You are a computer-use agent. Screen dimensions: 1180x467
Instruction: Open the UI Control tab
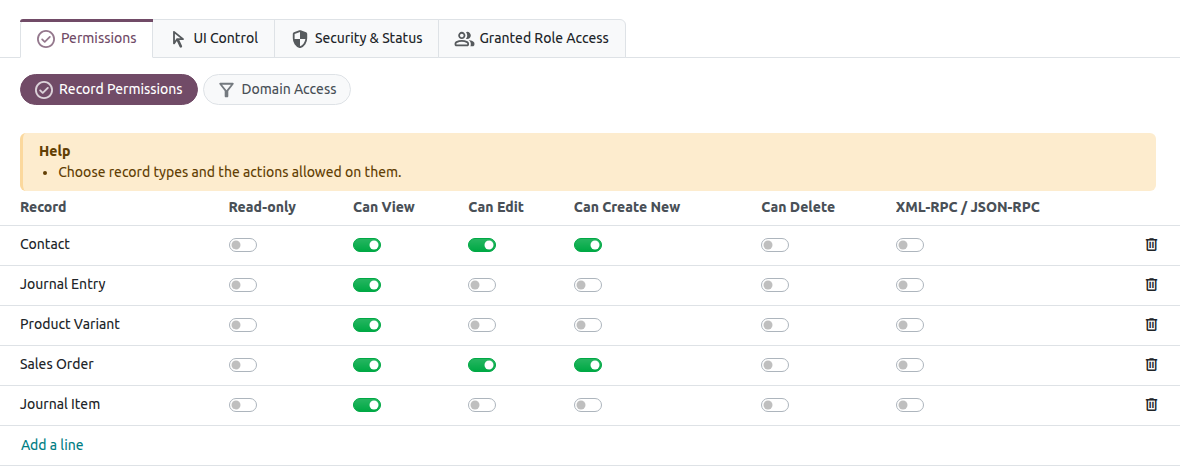[x=214, y=38]
